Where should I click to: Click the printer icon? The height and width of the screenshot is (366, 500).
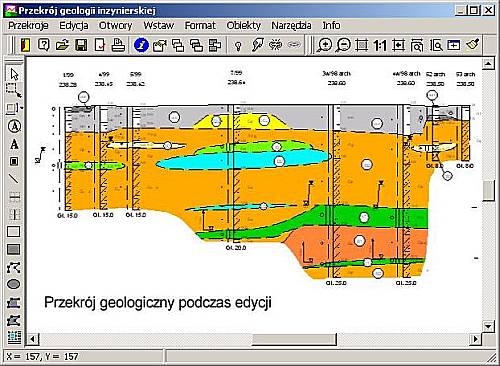[118, 45]
